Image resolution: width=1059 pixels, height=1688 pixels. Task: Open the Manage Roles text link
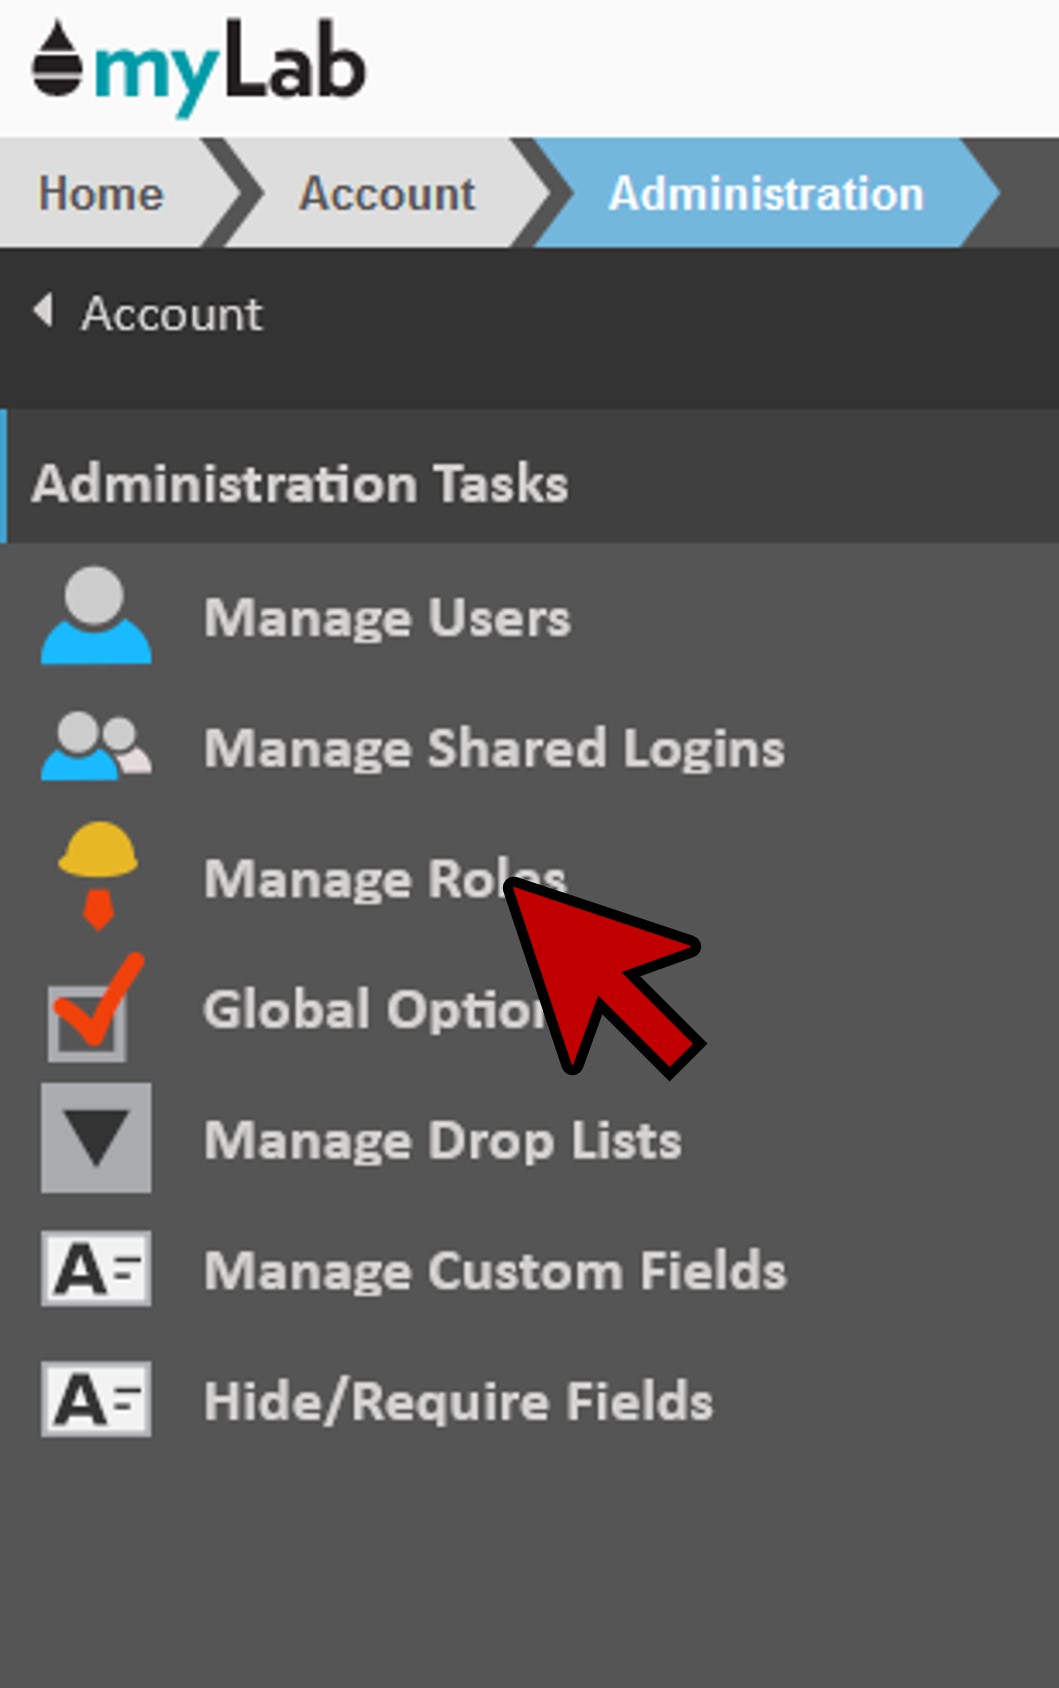(350, 879)
